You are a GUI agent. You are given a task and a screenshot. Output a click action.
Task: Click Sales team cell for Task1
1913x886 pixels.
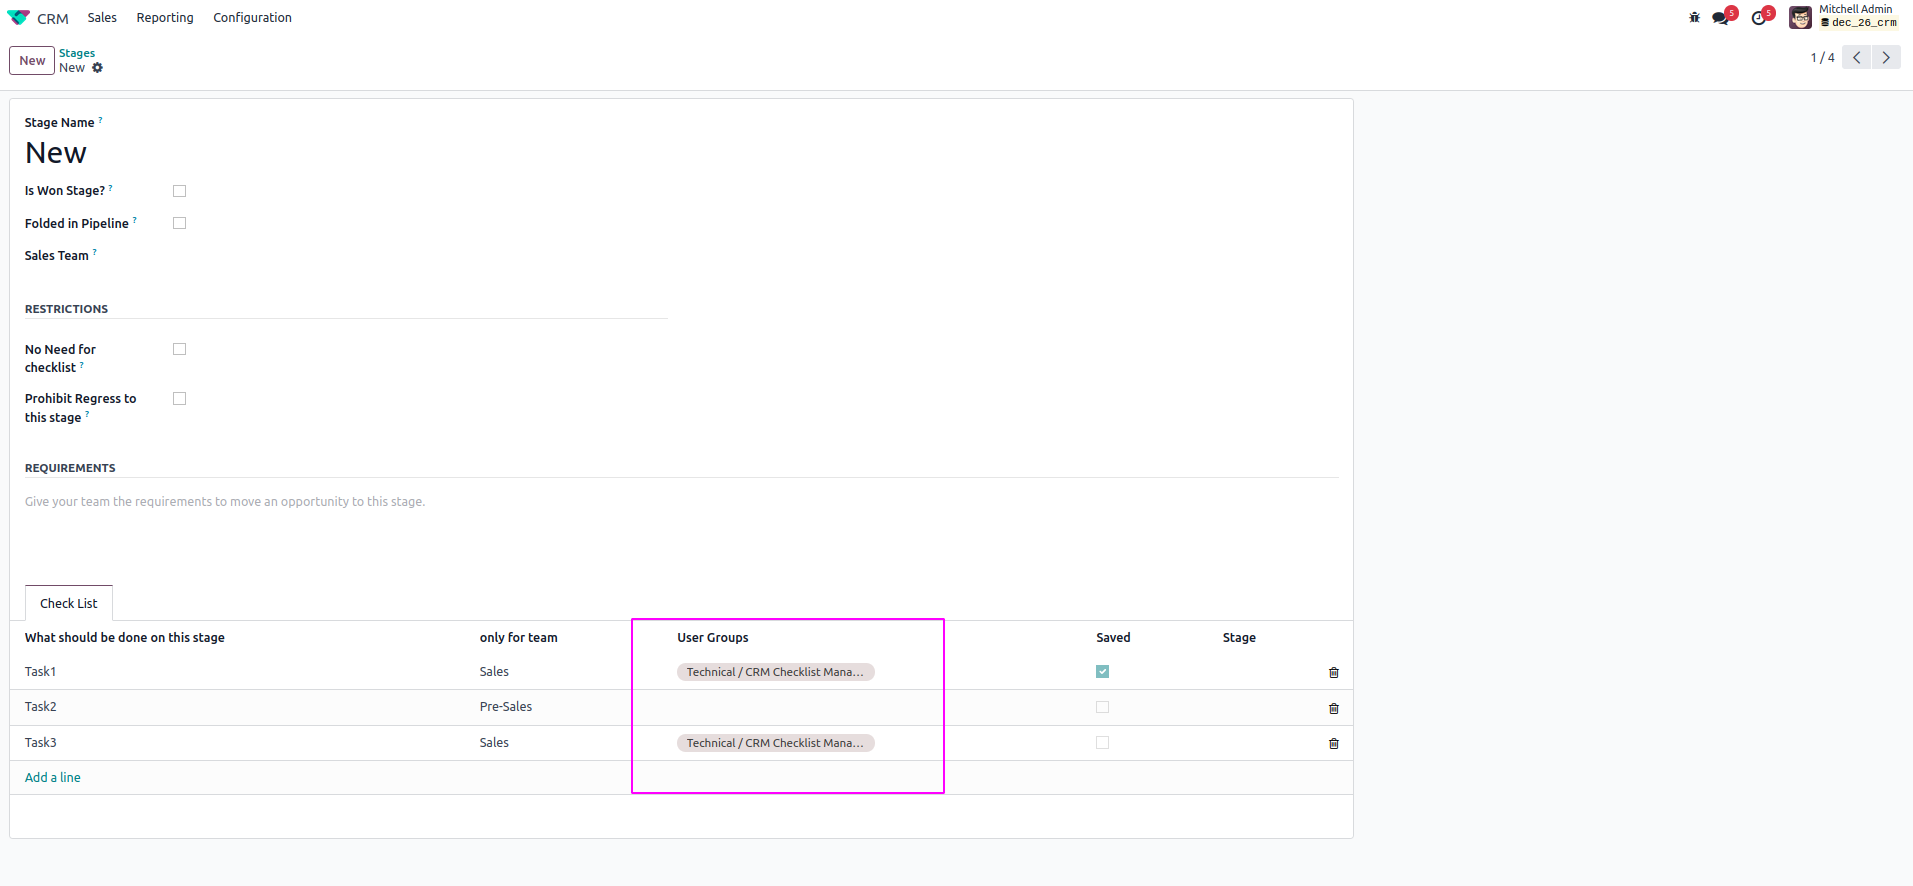[x=494, y=672]
